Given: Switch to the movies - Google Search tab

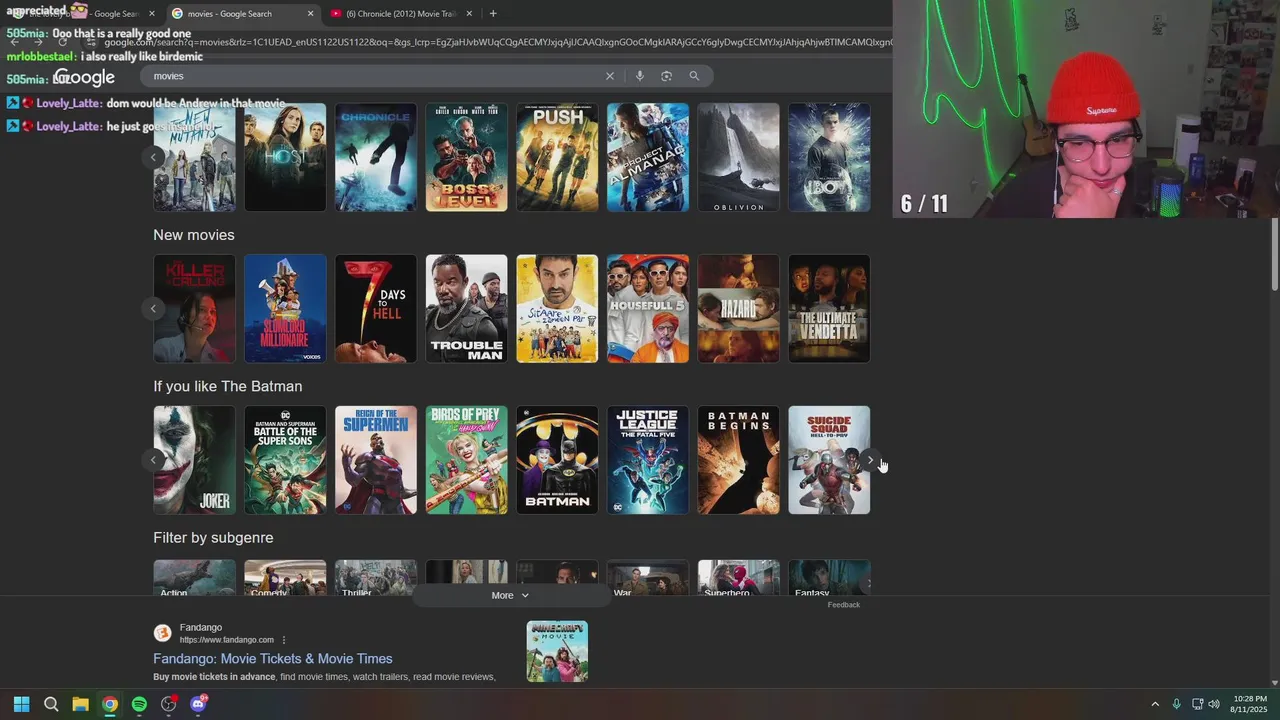Looking at the screenshot, I should (x=242, y=14).
